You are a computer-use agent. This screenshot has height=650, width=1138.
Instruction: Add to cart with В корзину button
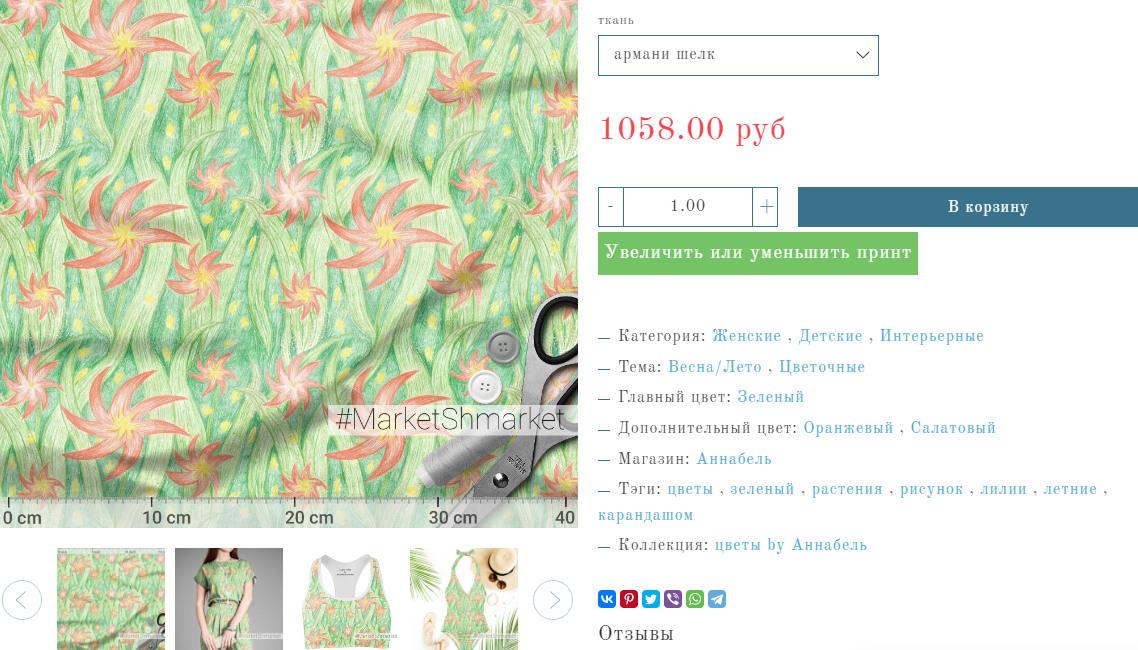click(968, 207)
